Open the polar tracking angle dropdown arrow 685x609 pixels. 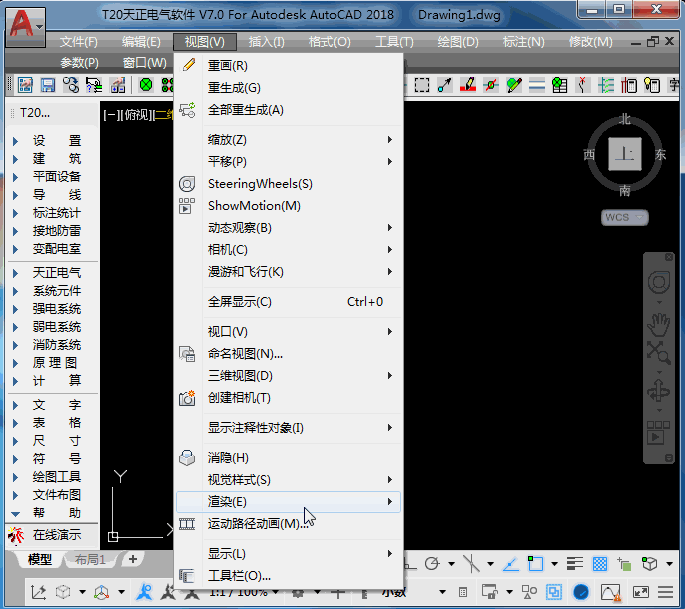click(451, 564)
